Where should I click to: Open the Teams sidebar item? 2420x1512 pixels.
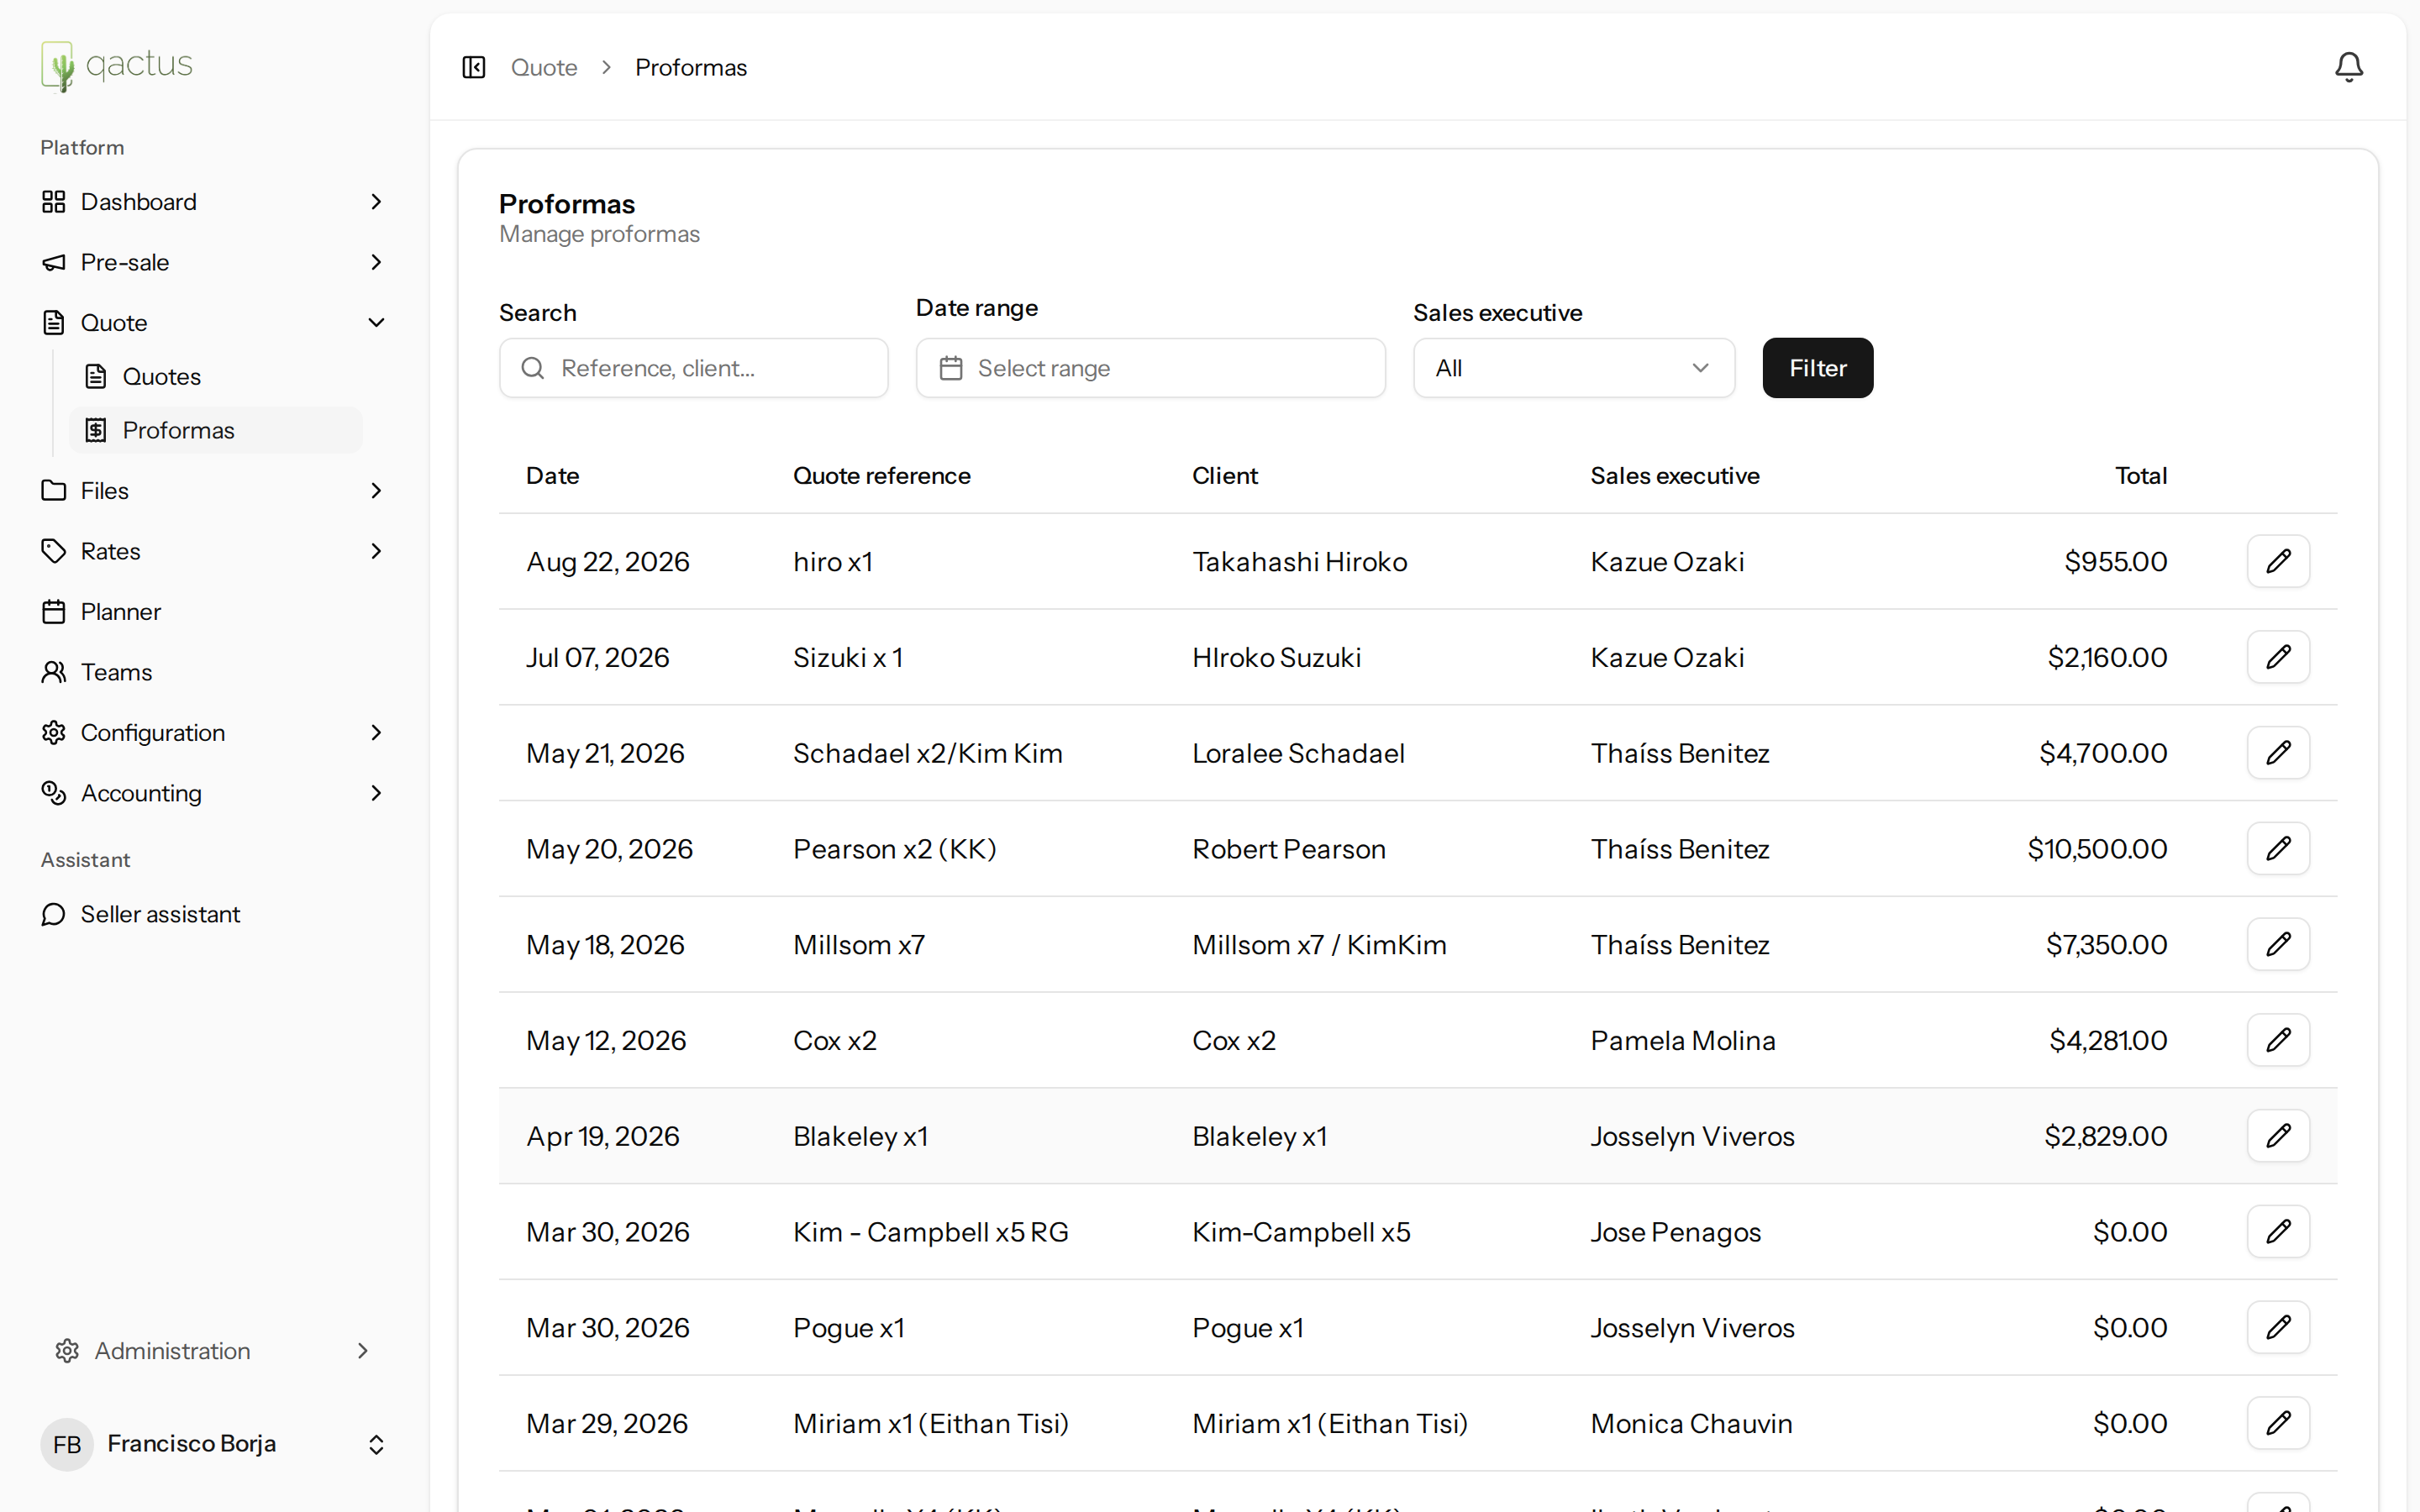tap(214, 672)
